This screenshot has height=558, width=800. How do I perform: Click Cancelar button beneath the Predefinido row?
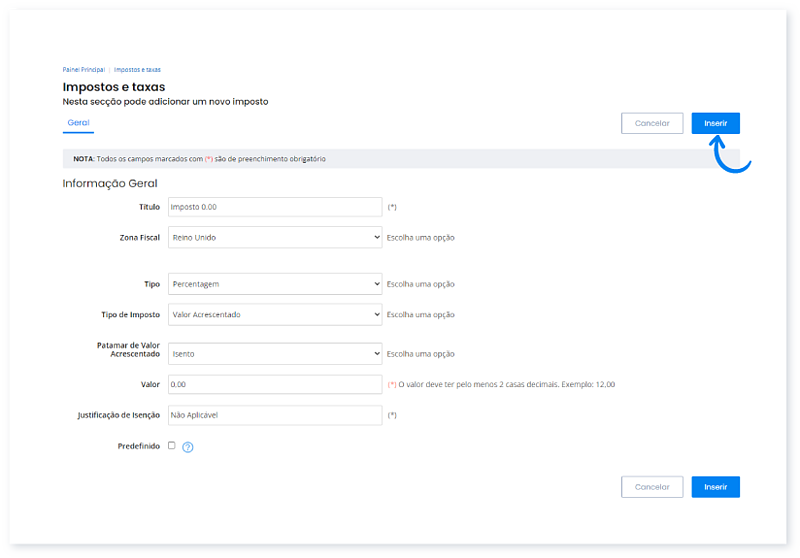[x=652, y=487]
